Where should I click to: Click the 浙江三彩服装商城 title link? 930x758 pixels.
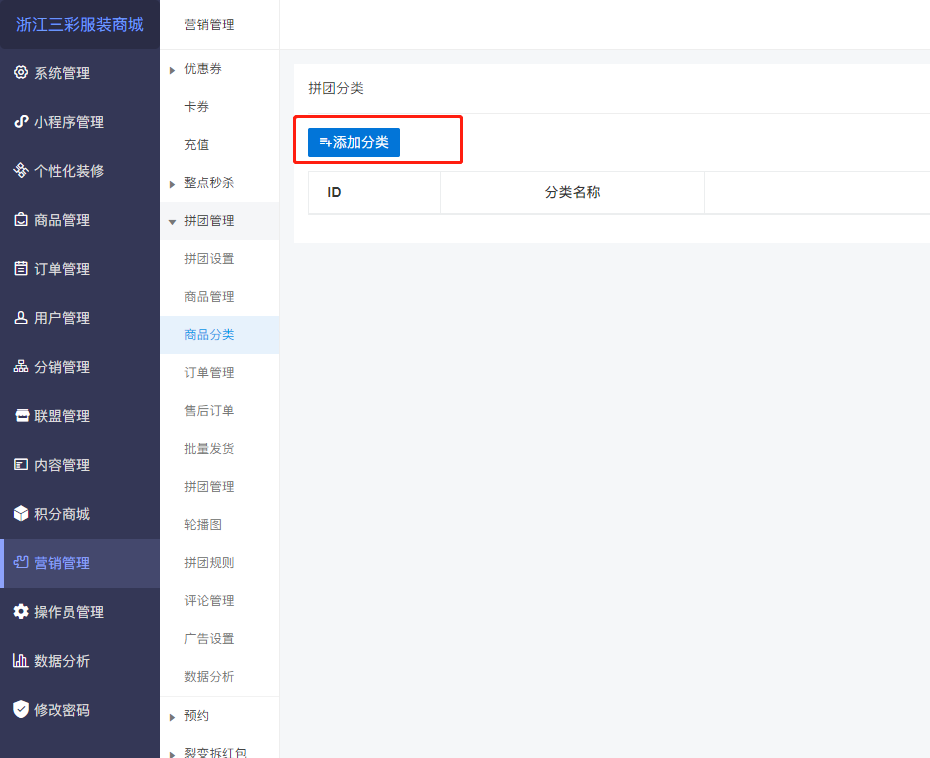coord(79,24)
